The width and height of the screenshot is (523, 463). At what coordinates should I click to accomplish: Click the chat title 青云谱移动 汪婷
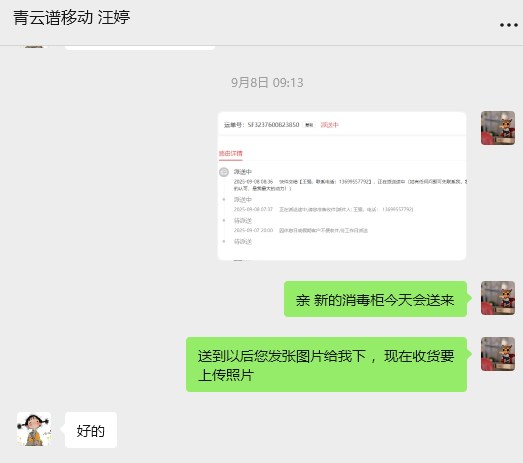tap(71, 17)
